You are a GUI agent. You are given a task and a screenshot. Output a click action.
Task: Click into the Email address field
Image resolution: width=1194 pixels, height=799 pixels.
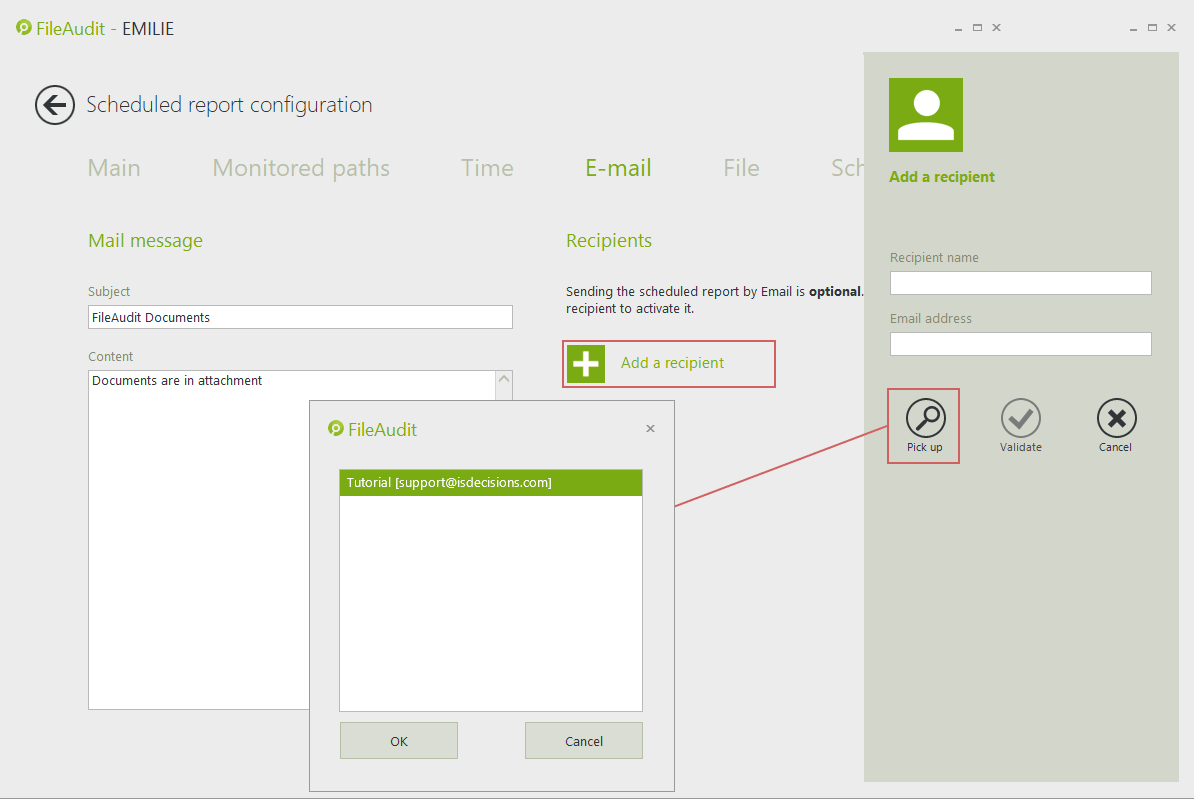[1020, 344]
